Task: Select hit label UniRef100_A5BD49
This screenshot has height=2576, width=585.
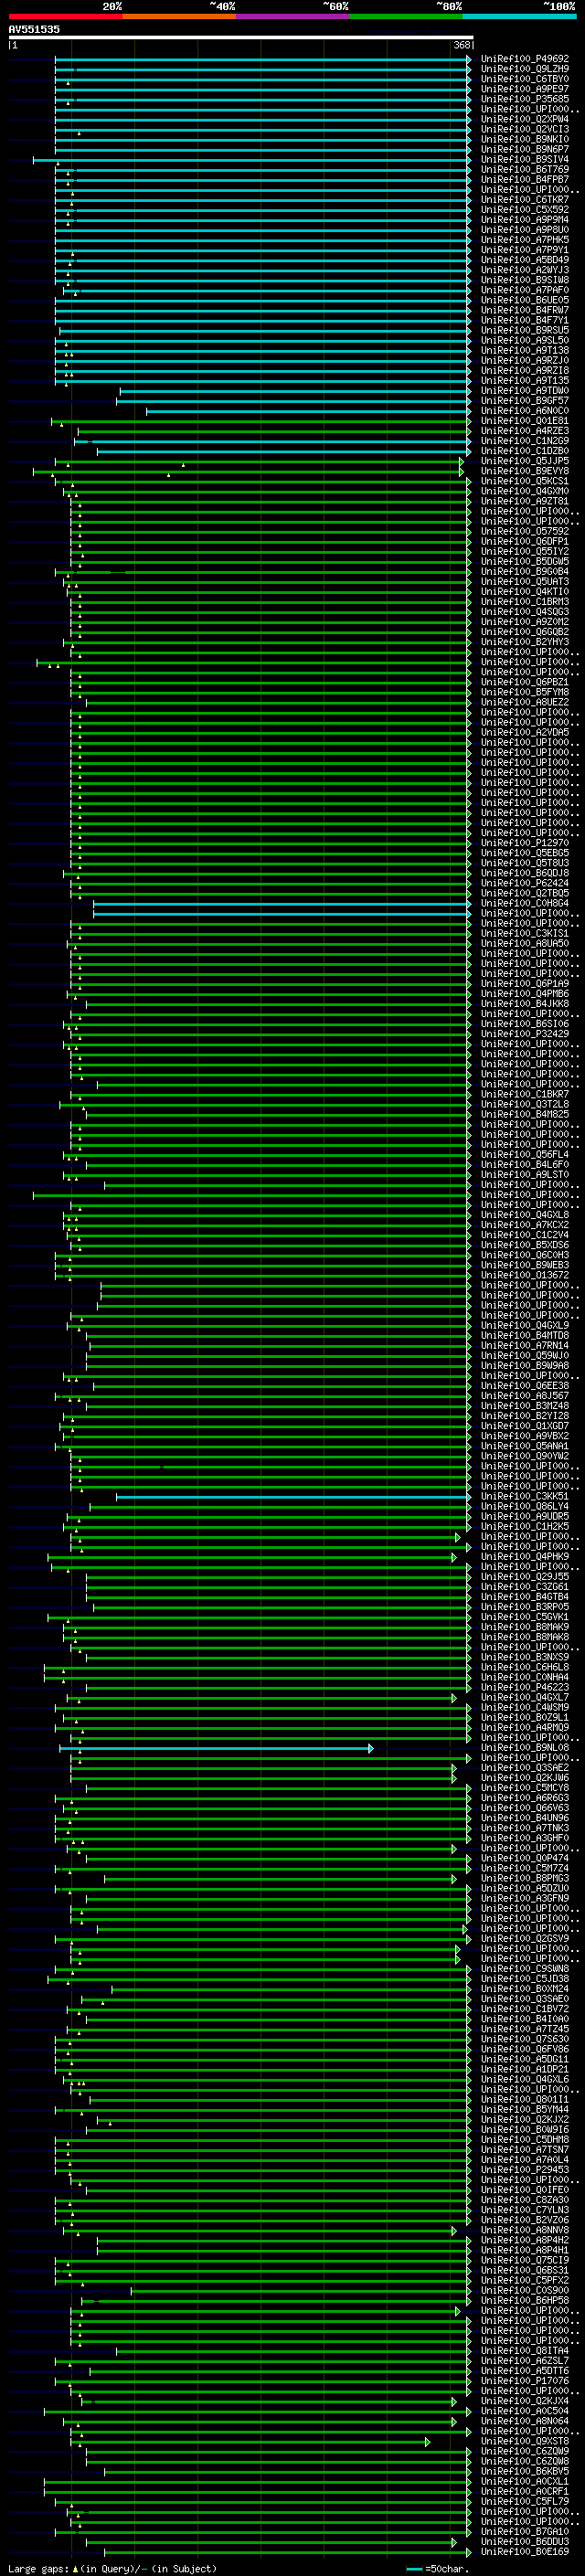Action: click(525, 260)
